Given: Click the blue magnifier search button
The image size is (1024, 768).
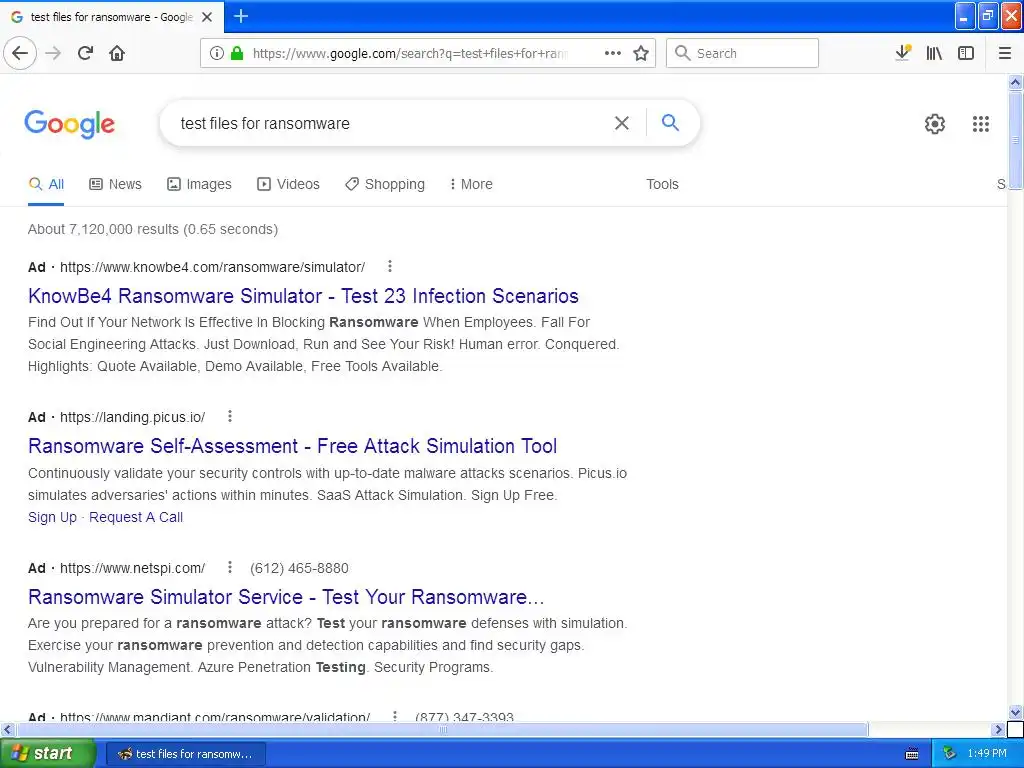Looking at the screenshot, I should click(670, 123).
